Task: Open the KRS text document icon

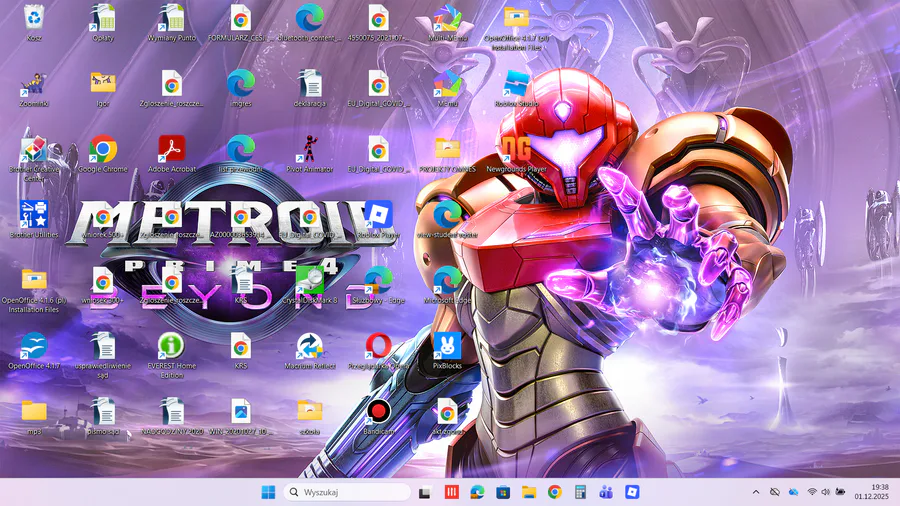Action: pyautogui.click(x=243, y=279)
